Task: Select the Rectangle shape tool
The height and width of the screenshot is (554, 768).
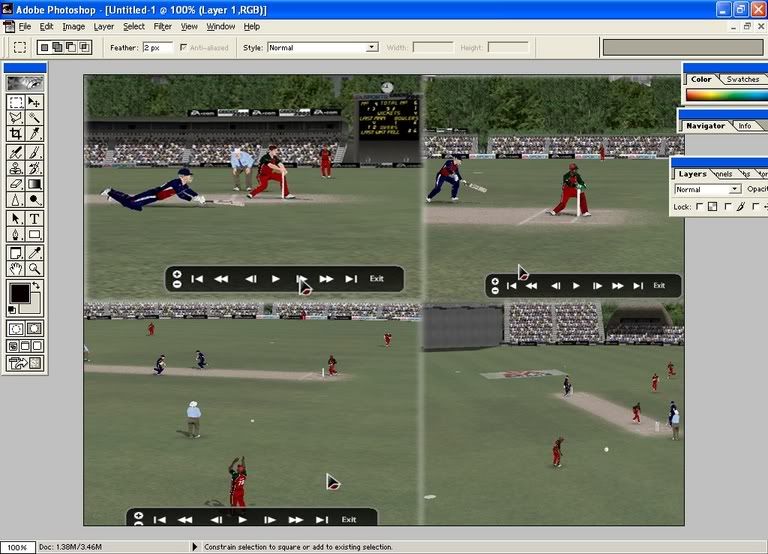Action: pos(34,234)
